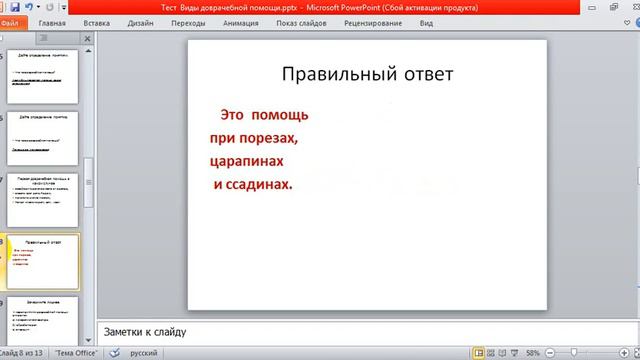Click the Redo/Repeat icon
This screenshot has height=360, width=640.
coord(50,7)
